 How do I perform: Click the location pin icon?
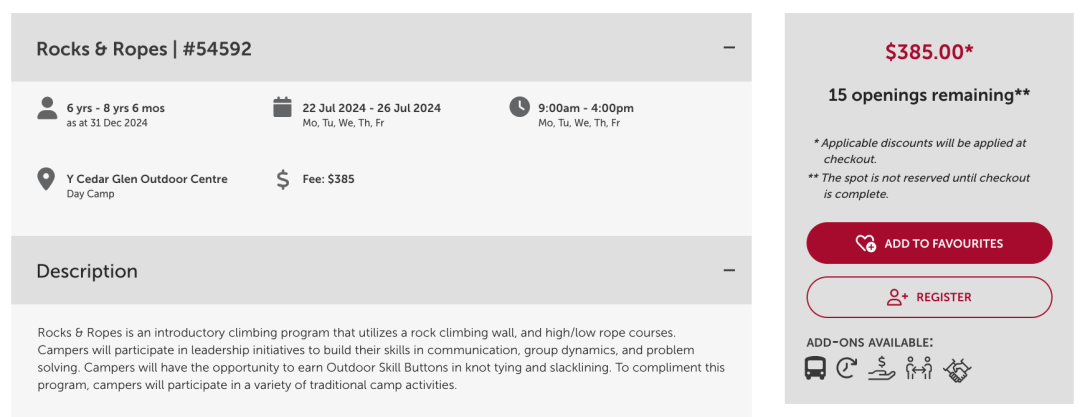pyautogui.click(x=46, y=179)
